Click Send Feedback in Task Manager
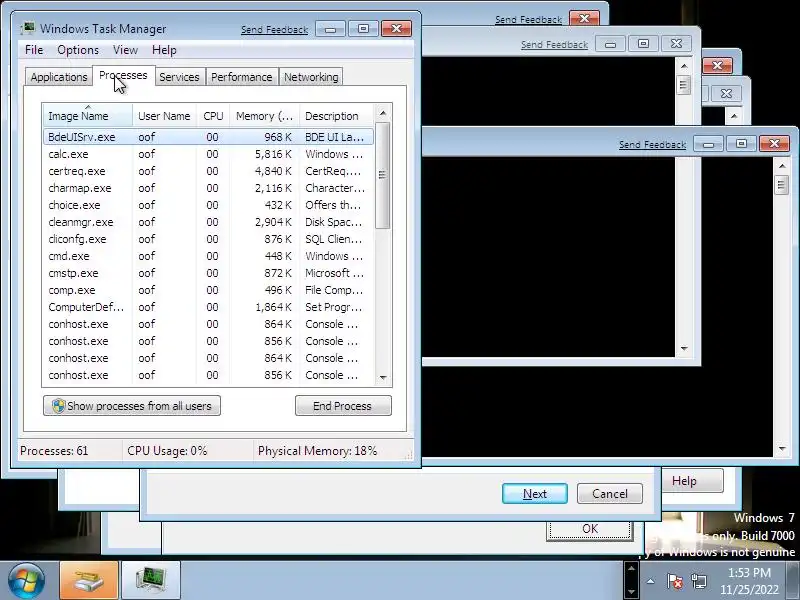The height and width of the screenshot is (600, 800). 274,30
